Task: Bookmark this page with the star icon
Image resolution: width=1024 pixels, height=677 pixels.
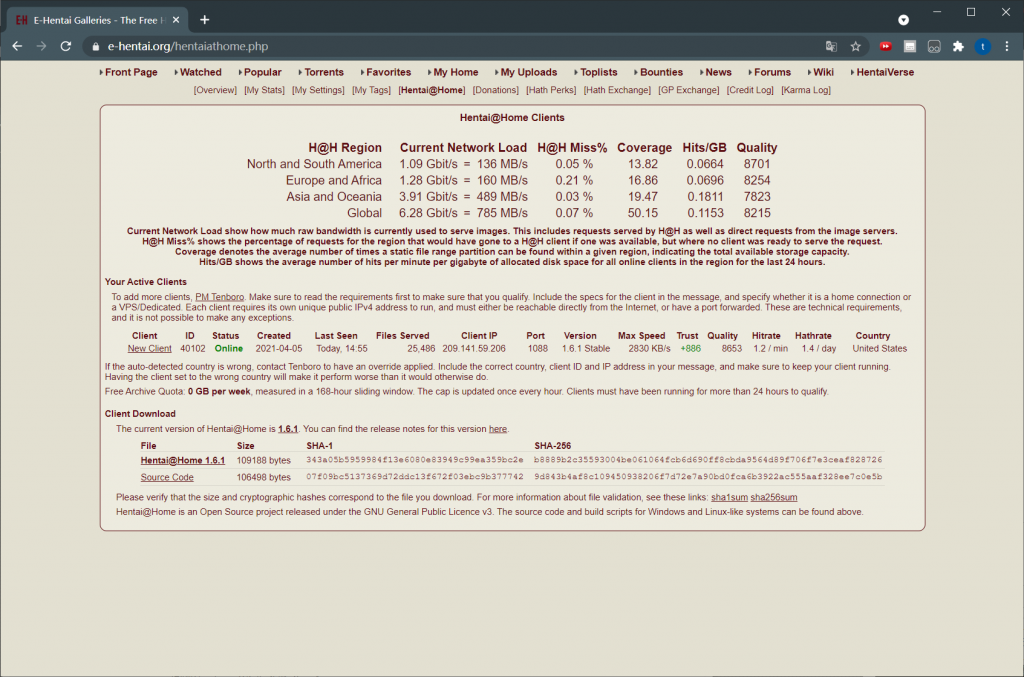Action: pos(856,46)
